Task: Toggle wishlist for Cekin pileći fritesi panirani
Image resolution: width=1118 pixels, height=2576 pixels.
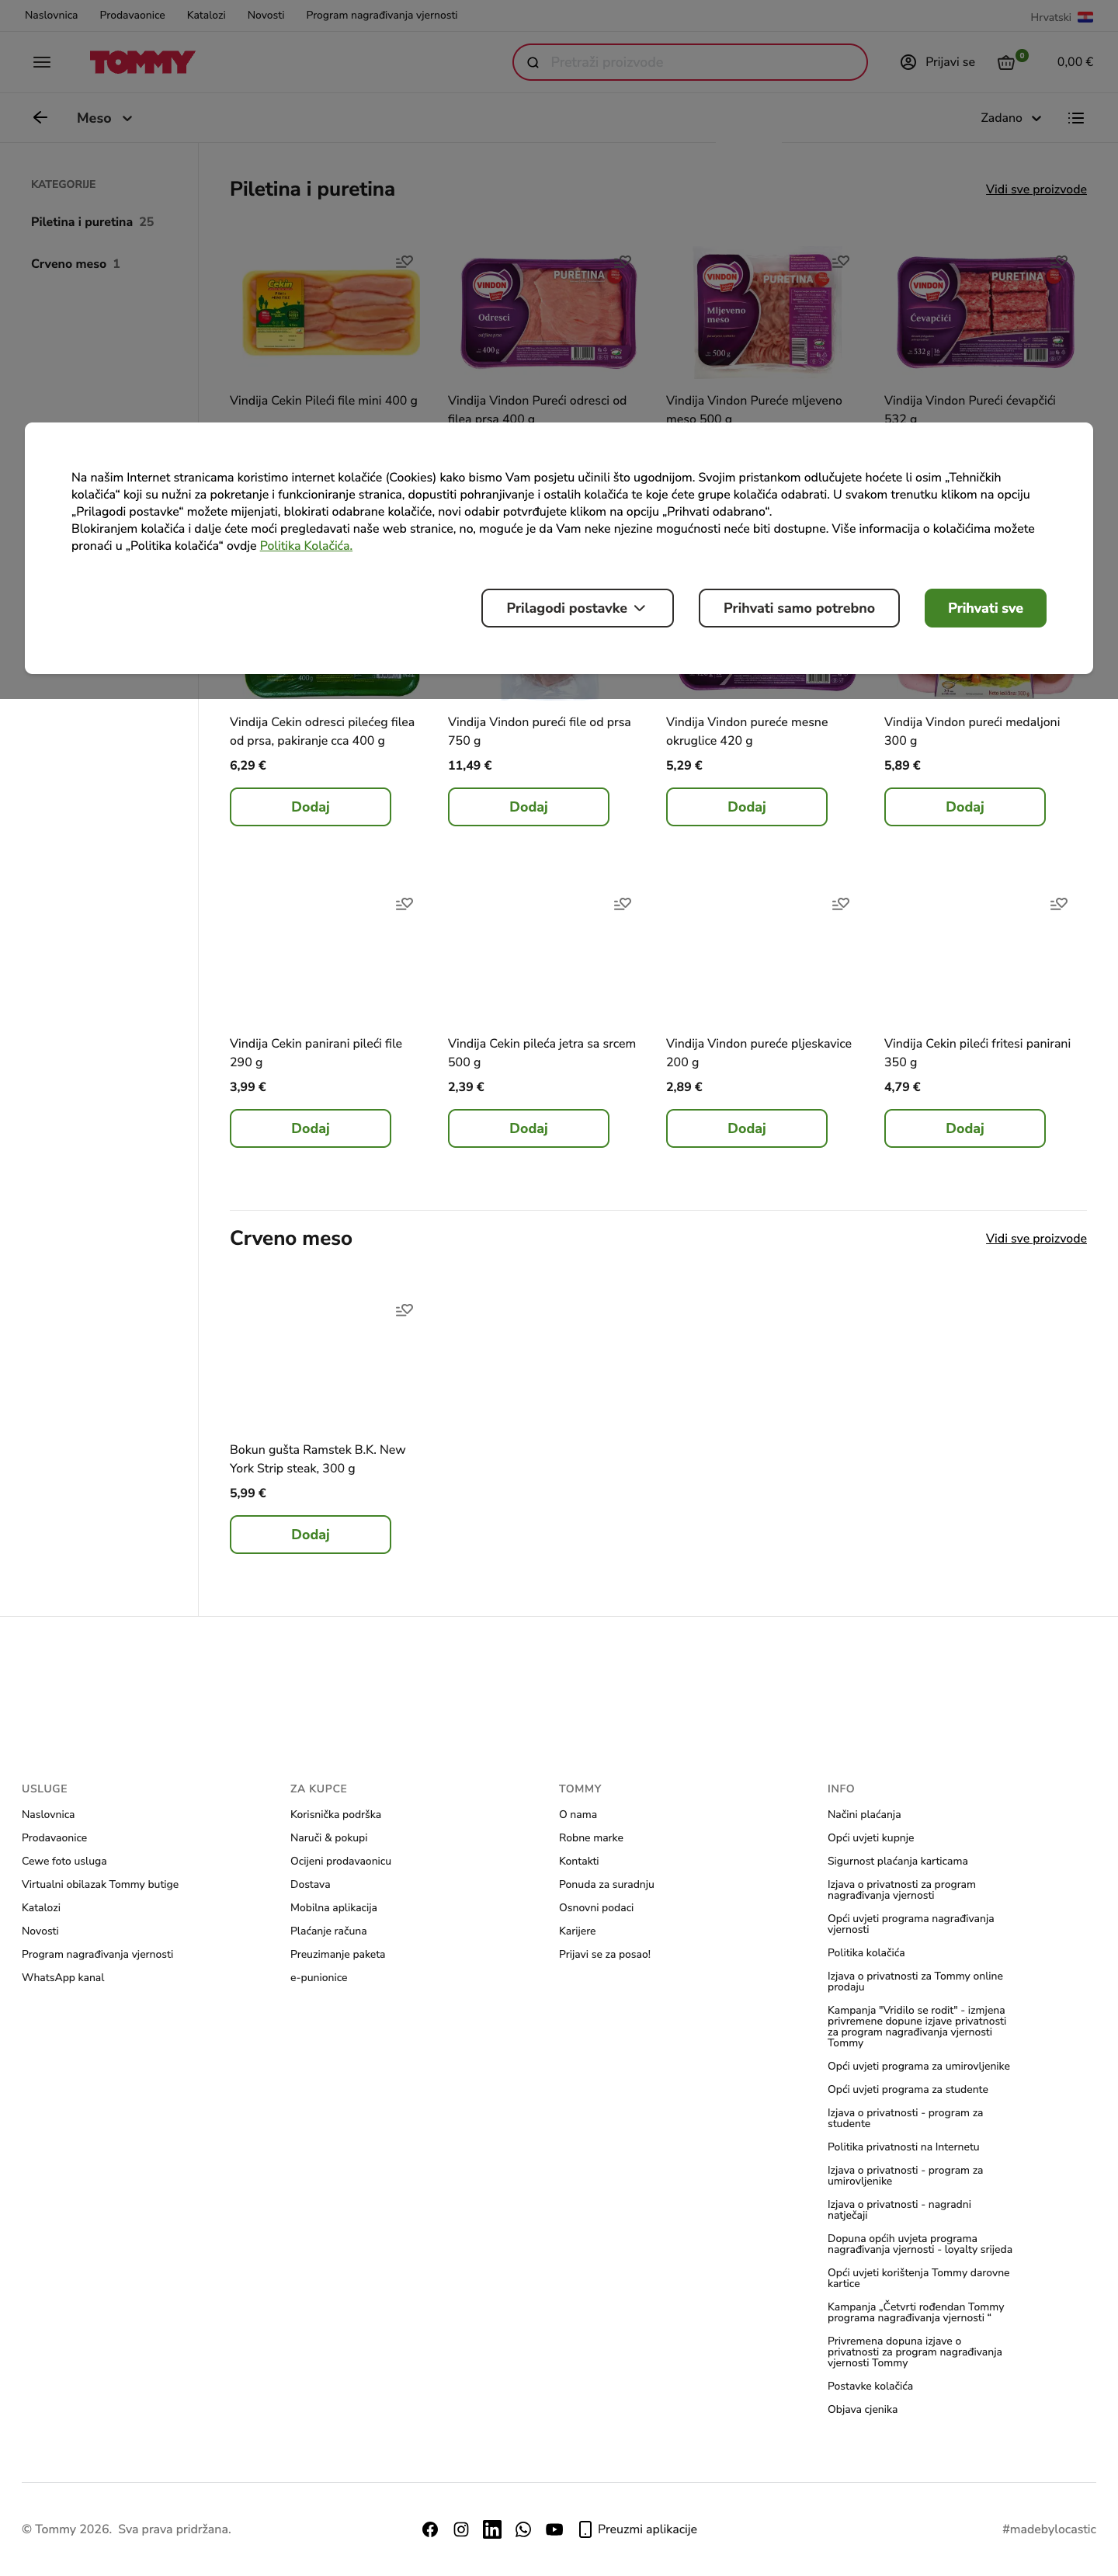Action: pyautogui.click(x=1058, y=903)
